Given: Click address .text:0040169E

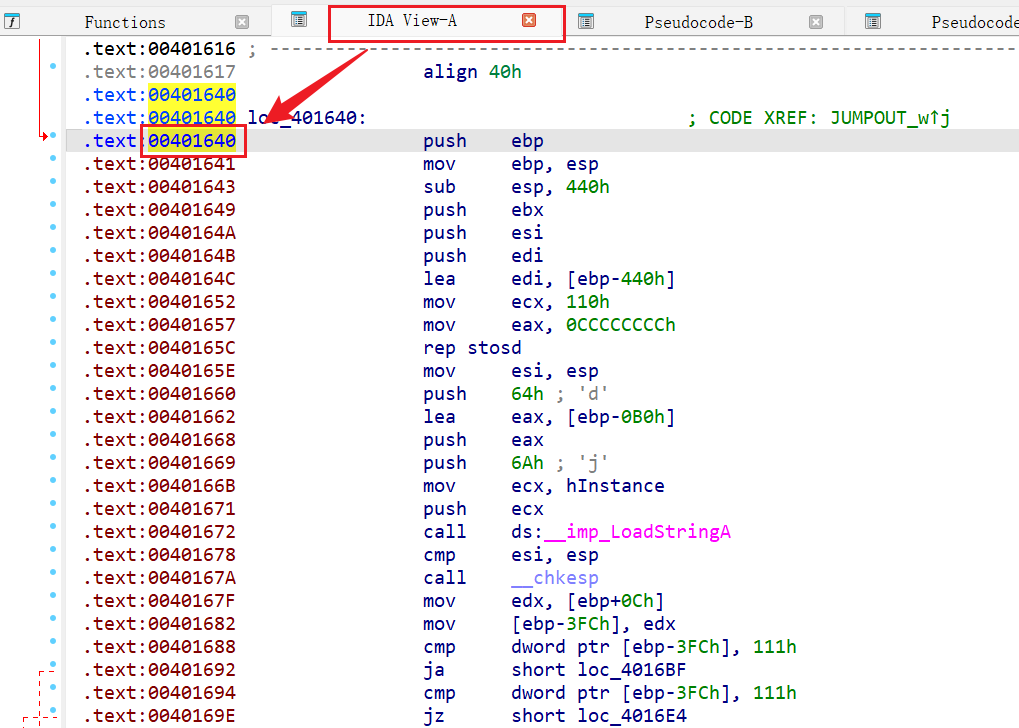Looking at the screenshot, I should (160, 716).
